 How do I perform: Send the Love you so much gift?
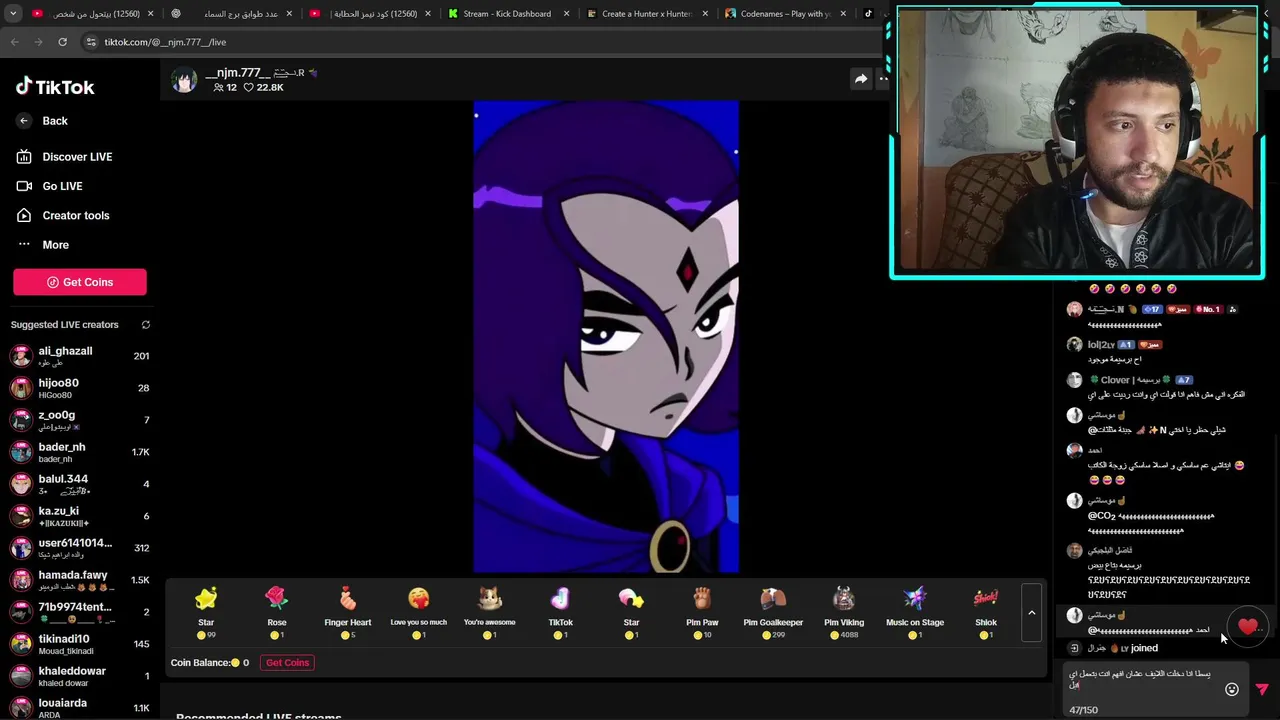pos(418,611)
